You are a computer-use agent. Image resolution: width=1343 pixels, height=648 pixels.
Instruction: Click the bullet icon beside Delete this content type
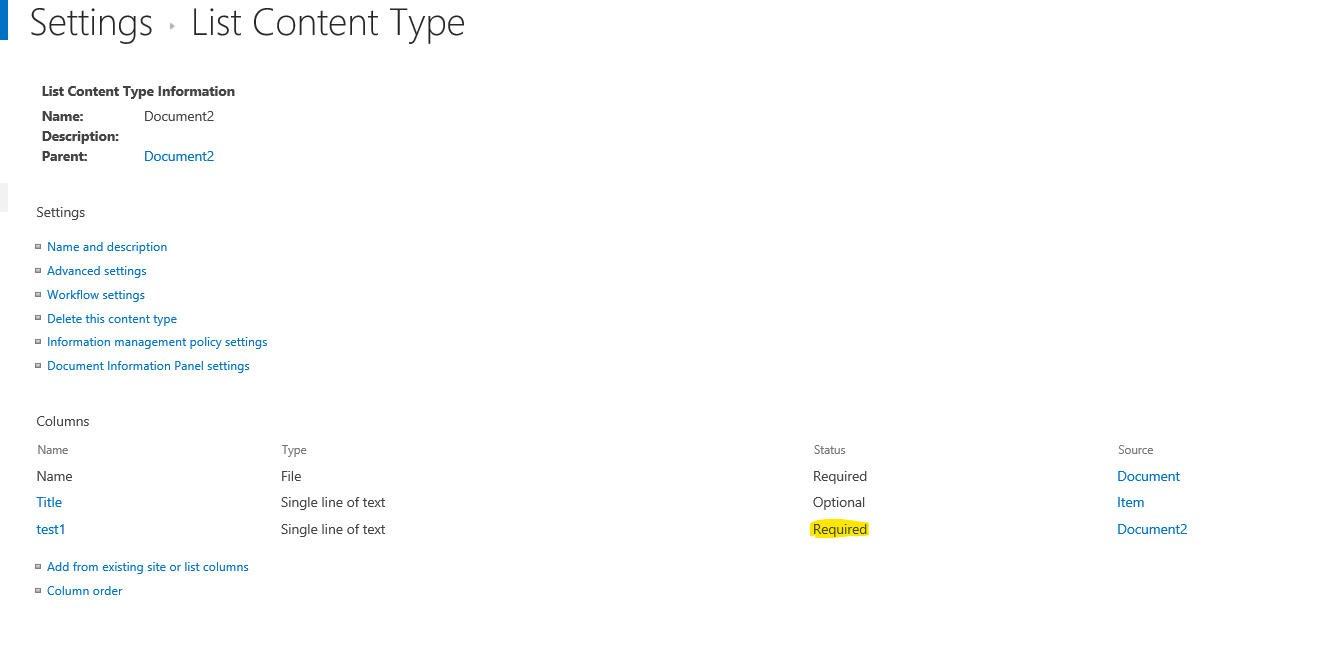click(38, 318)
